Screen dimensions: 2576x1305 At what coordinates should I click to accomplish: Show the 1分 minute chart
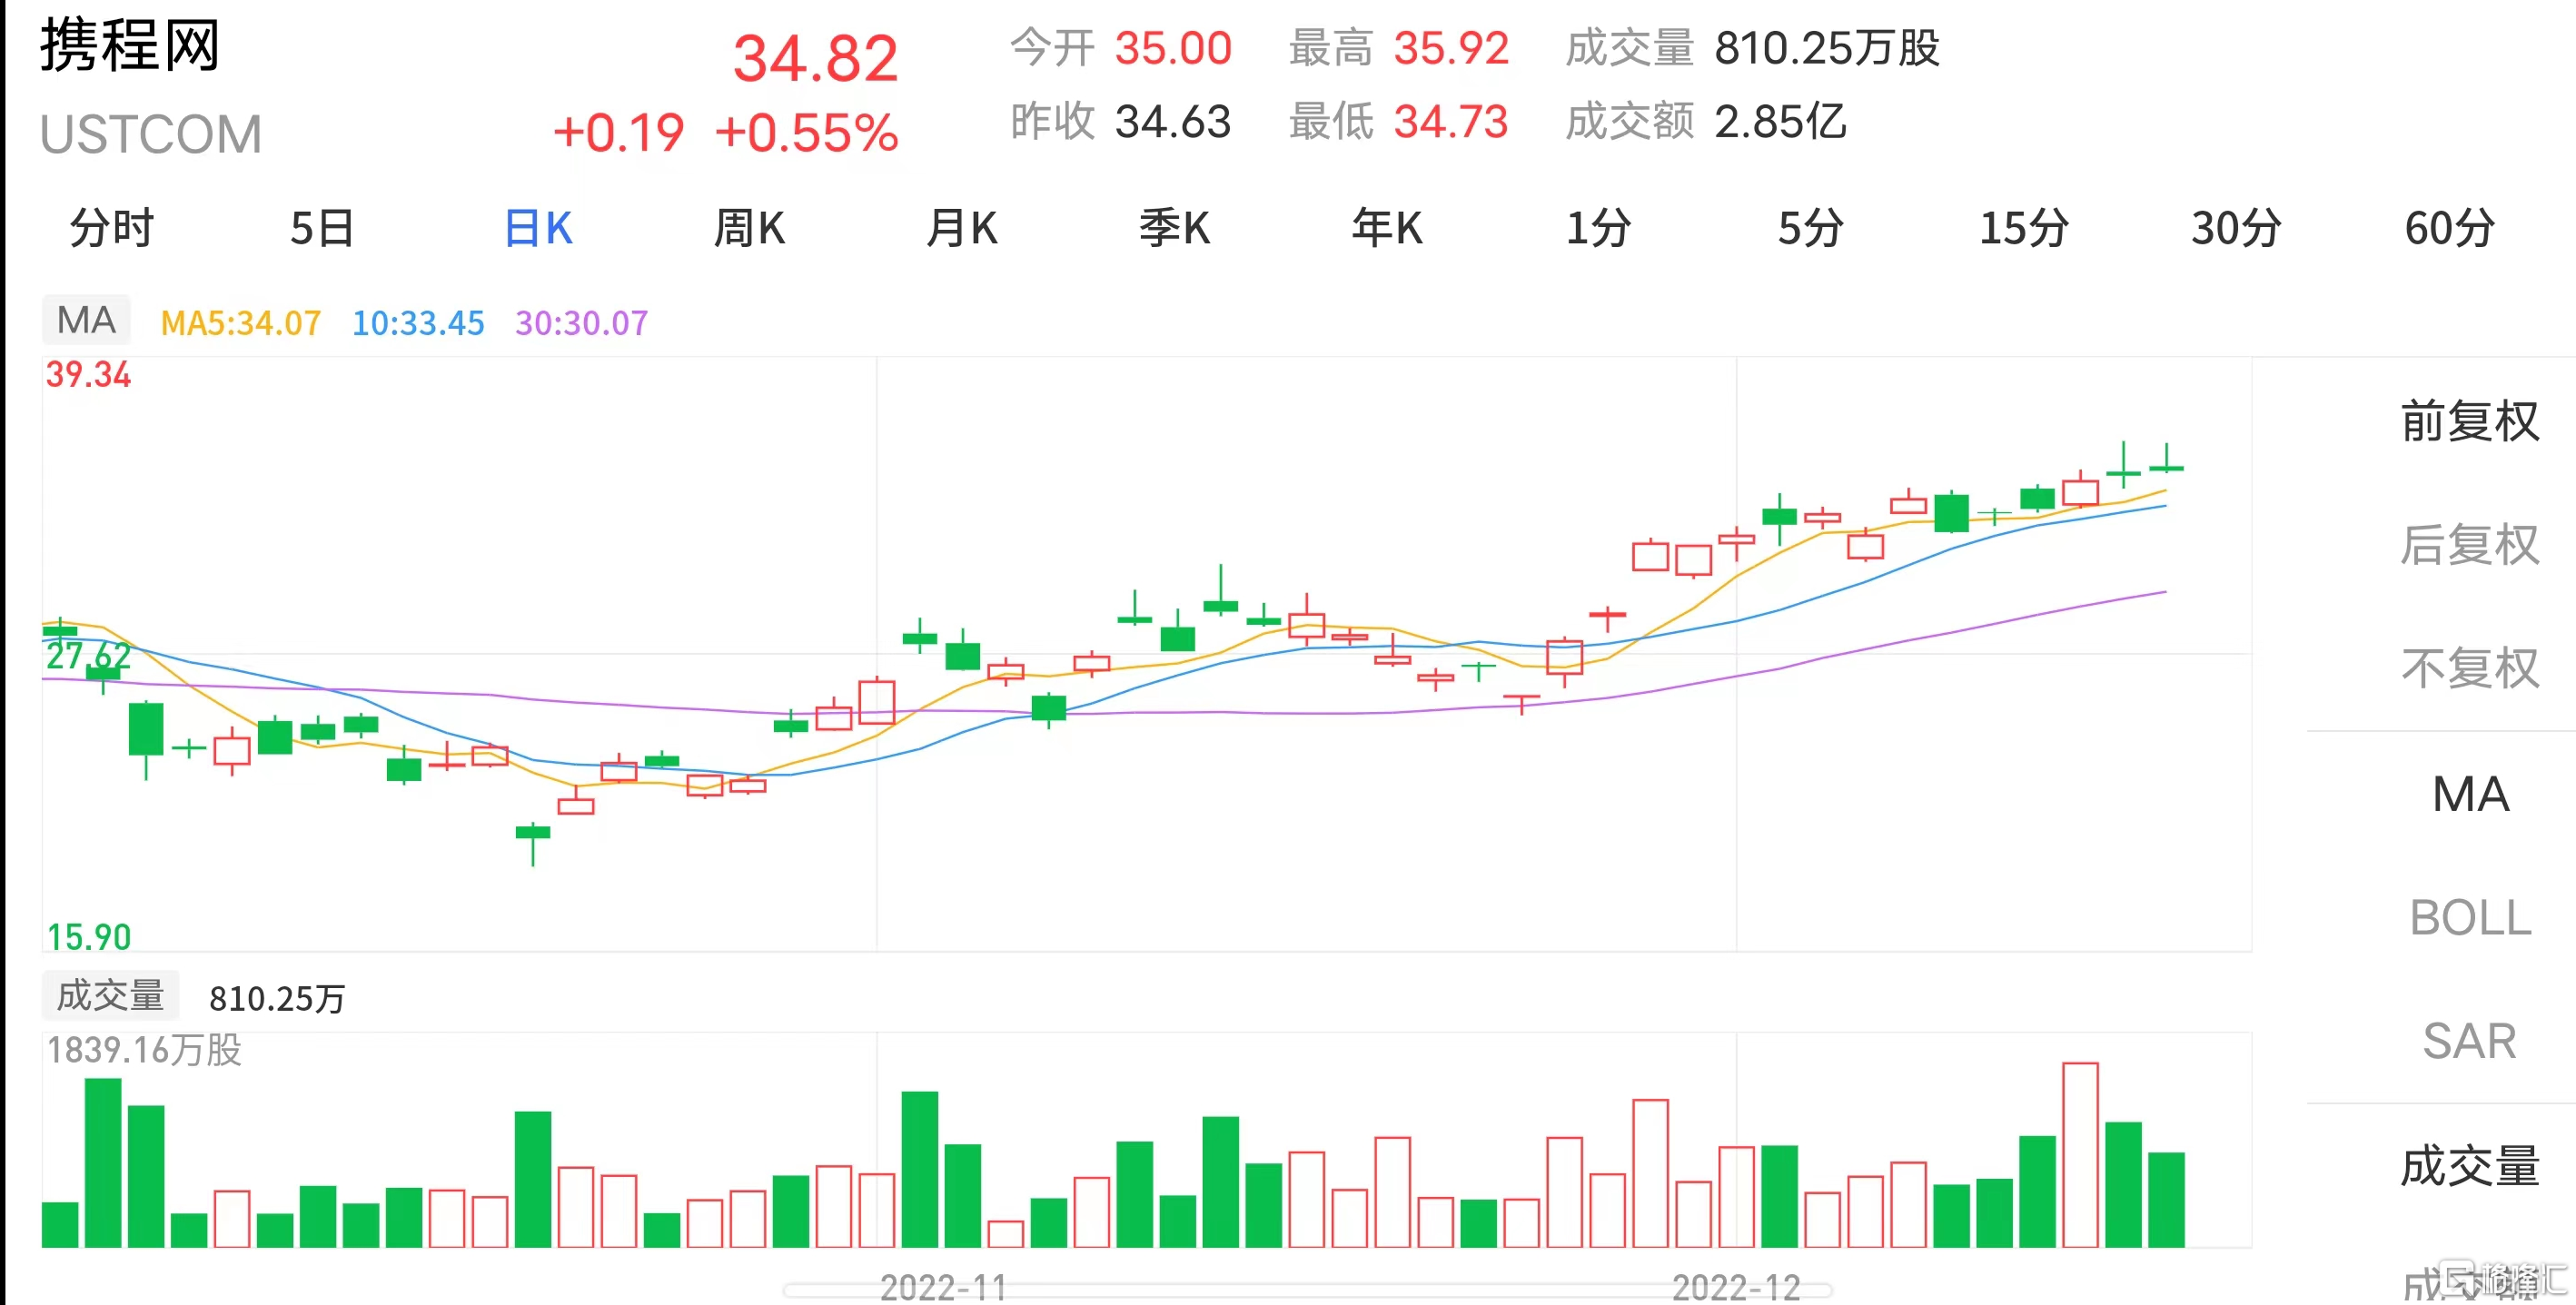coord(1598,228)
